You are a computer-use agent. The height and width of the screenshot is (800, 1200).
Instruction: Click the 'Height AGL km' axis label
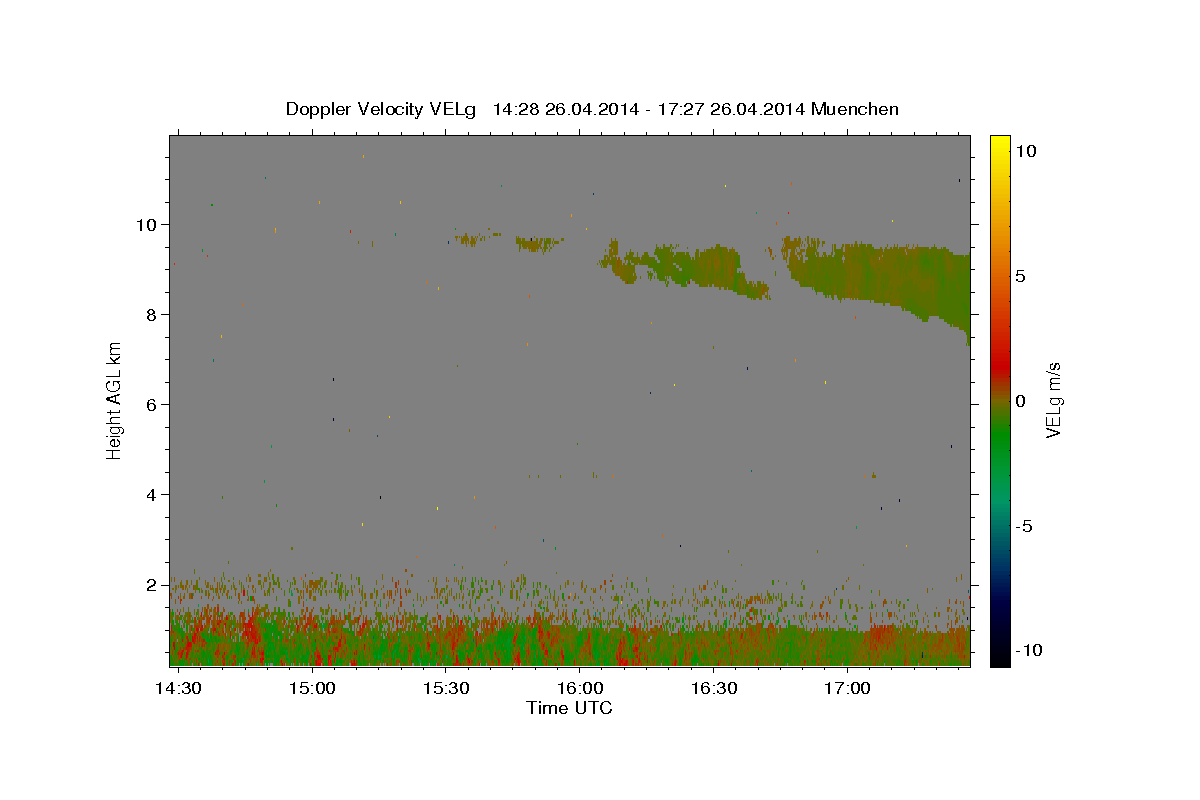click(x=115, y=400)
